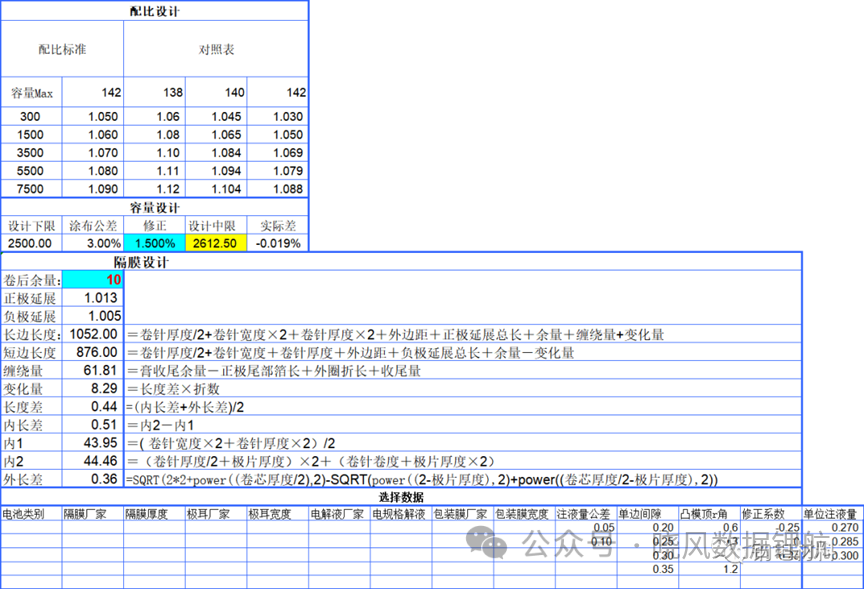This screenshot has height=589, width=864.
Task: Click the 设计下限 header cell
Action: [x=32, y=226]
